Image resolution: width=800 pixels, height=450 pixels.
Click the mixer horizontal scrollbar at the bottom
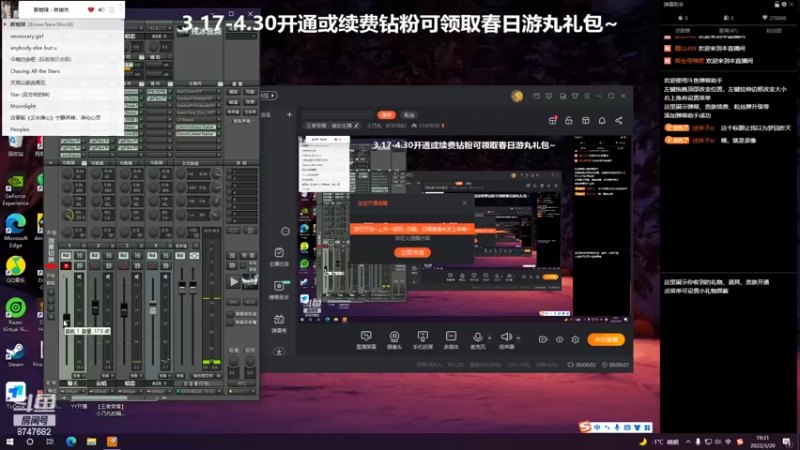(x=99, y=398)
